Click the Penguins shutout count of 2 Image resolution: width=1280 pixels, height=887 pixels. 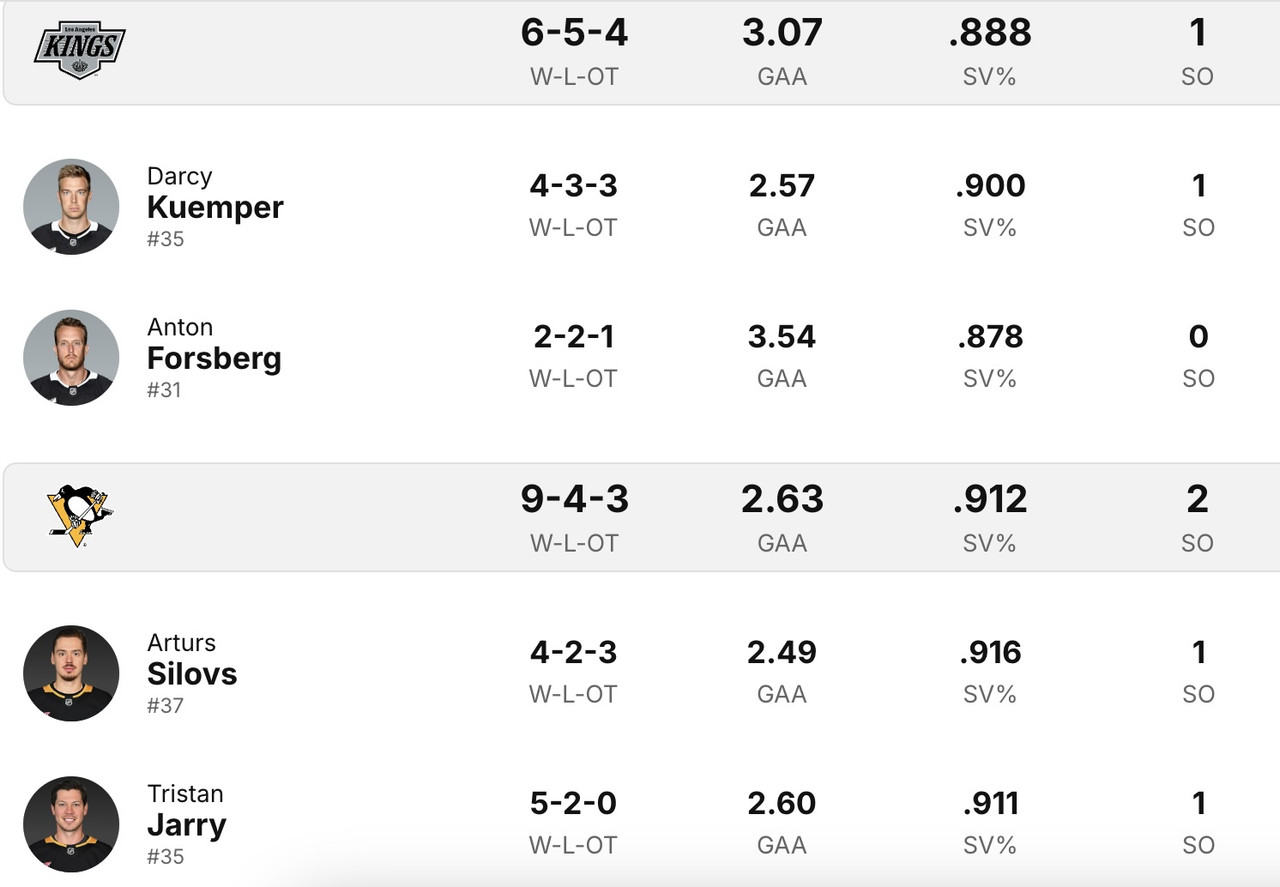click(1197, 499)
